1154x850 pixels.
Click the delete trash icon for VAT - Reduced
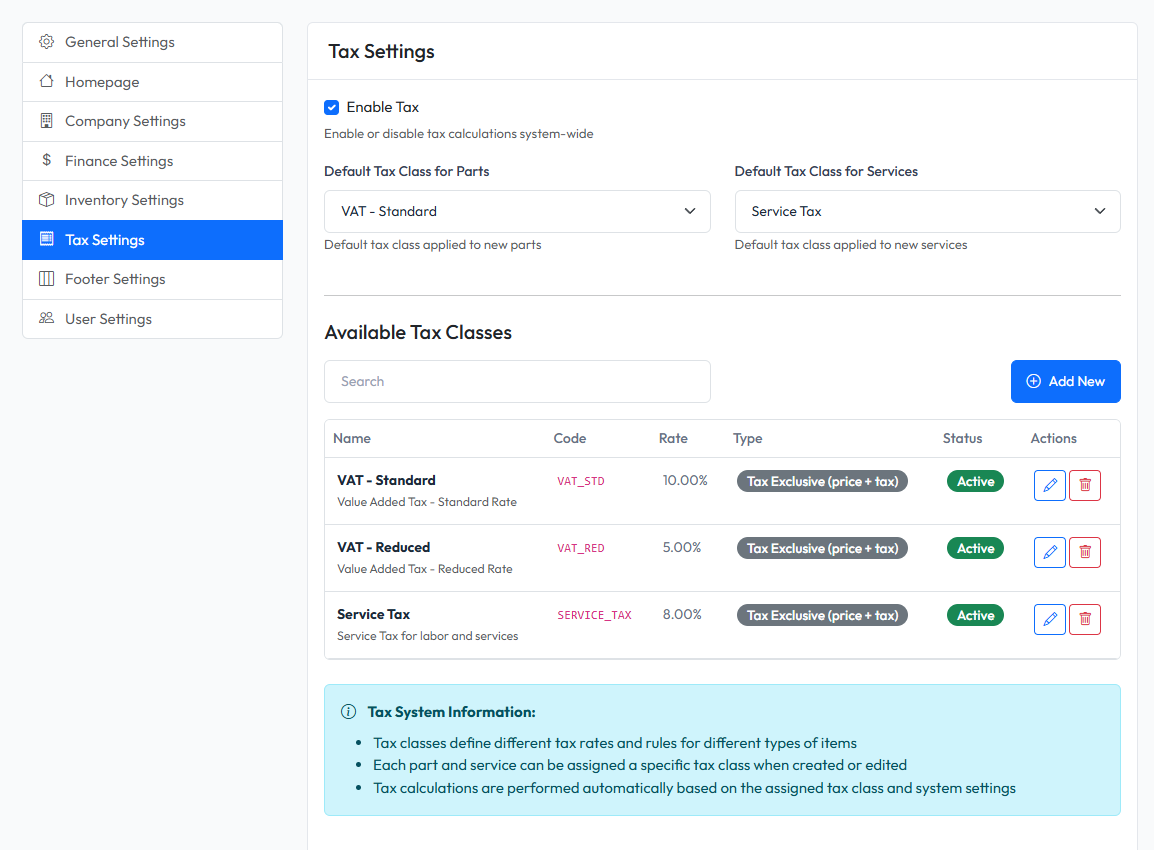coord(1085,551)
